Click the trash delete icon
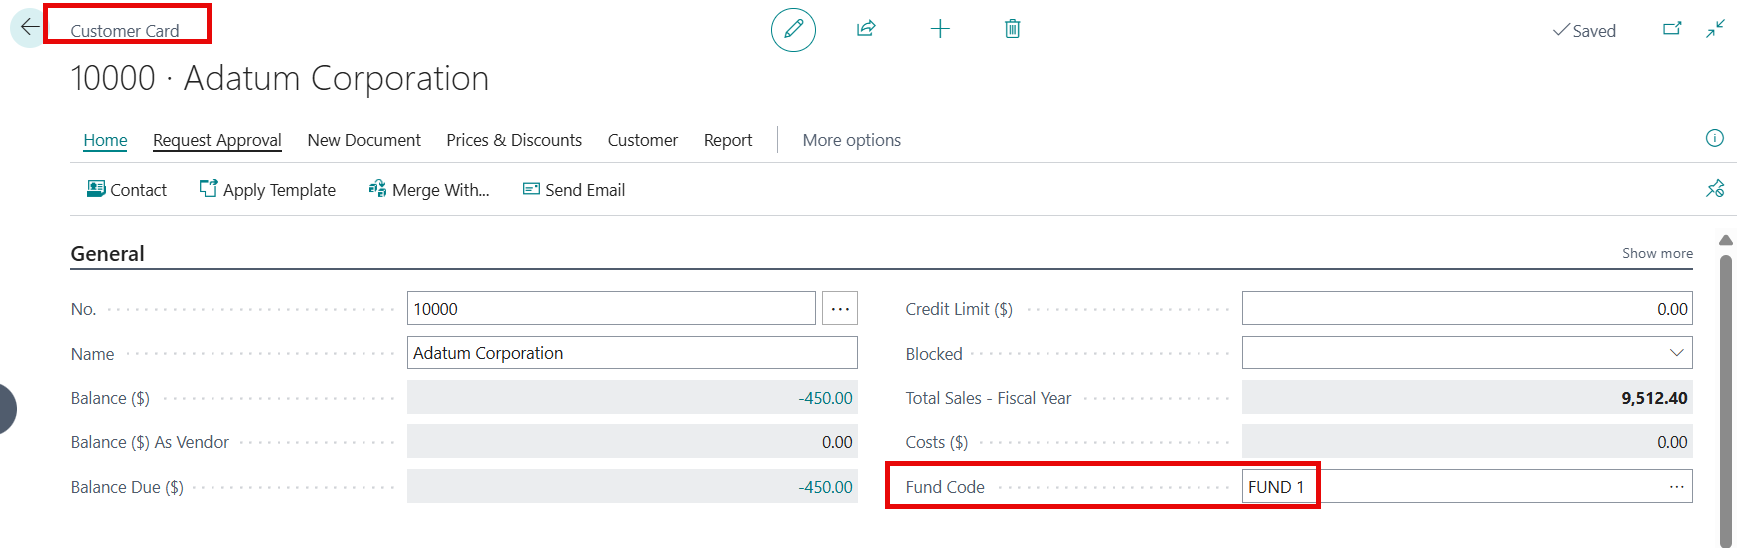1764x548 pixels. tap(1012, 29)
